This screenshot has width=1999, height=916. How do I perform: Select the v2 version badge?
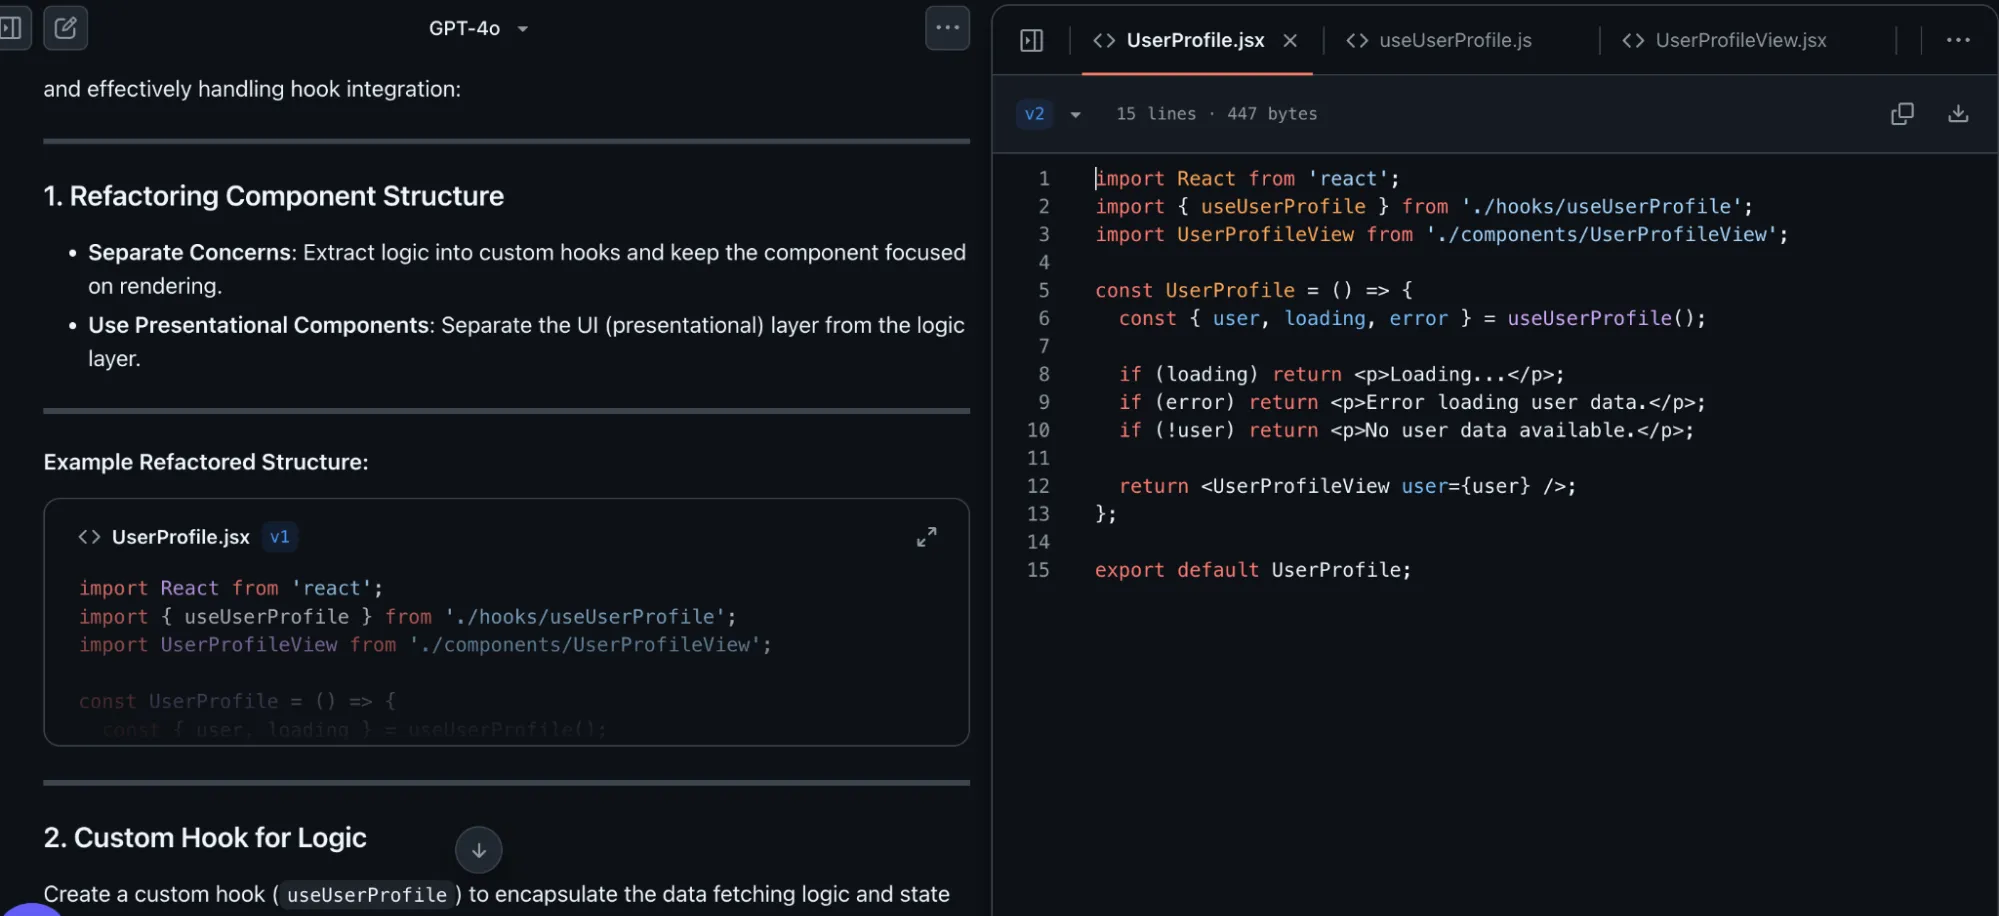[1034, 114]
